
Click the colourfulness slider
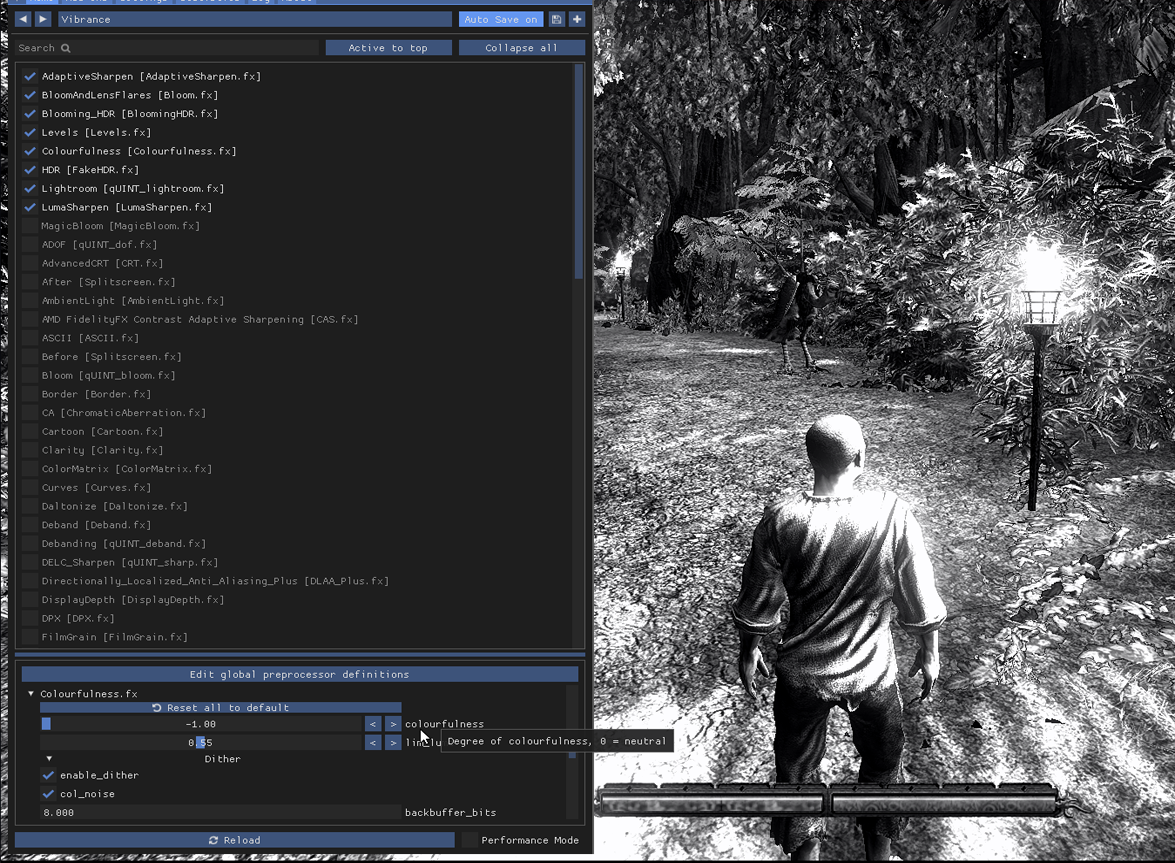201,724
